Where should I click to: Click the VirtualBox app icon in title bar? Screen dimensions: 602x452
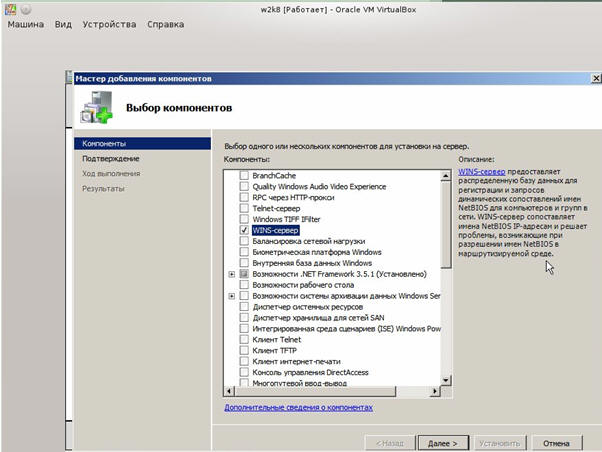coord(10,9)
